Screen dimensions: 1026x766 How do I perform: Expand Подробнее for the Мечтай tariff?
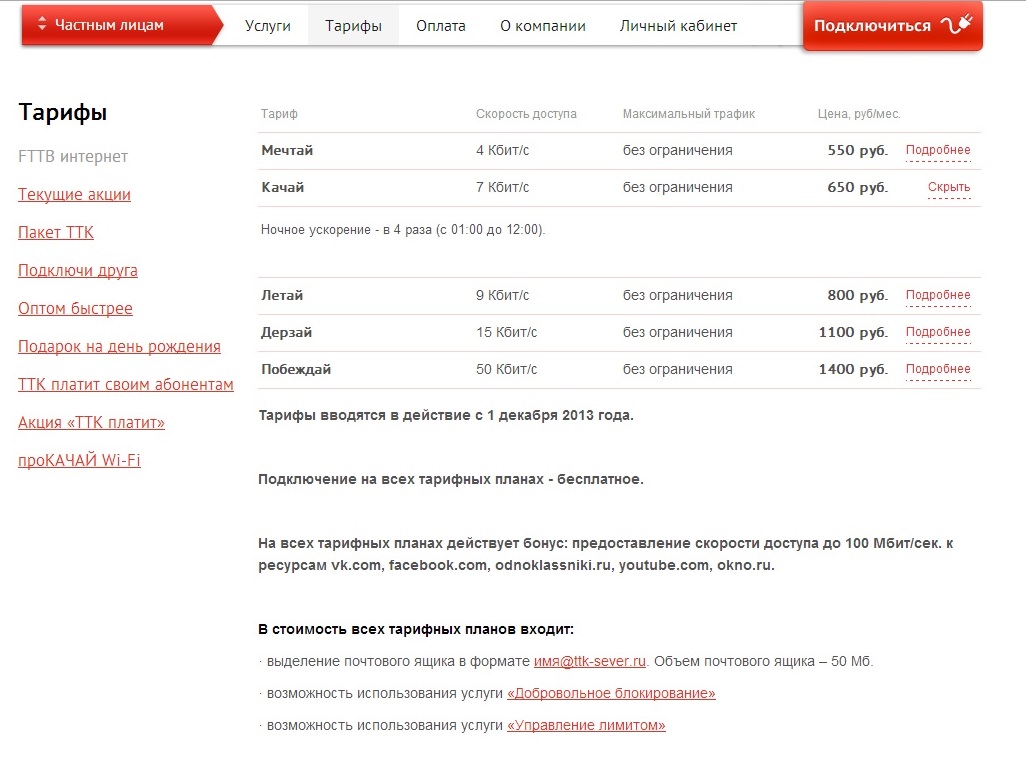(x=937, y=151)
